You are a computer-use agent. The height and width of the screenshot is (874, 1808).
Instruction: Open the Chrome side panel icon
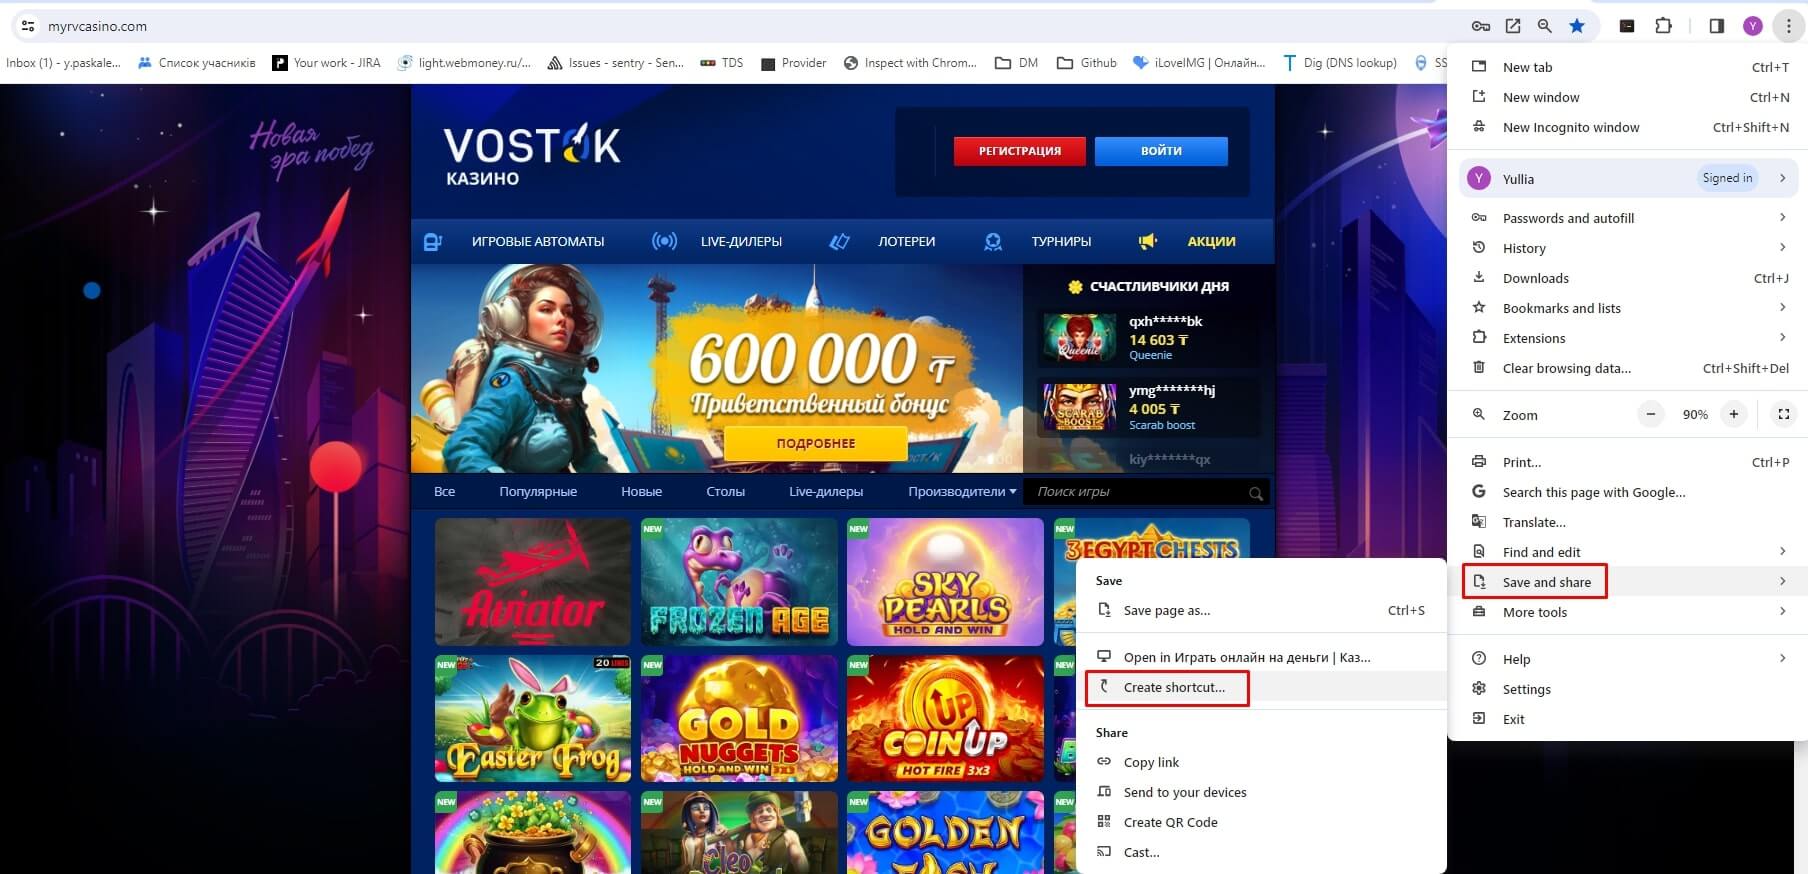(1716, 26)
